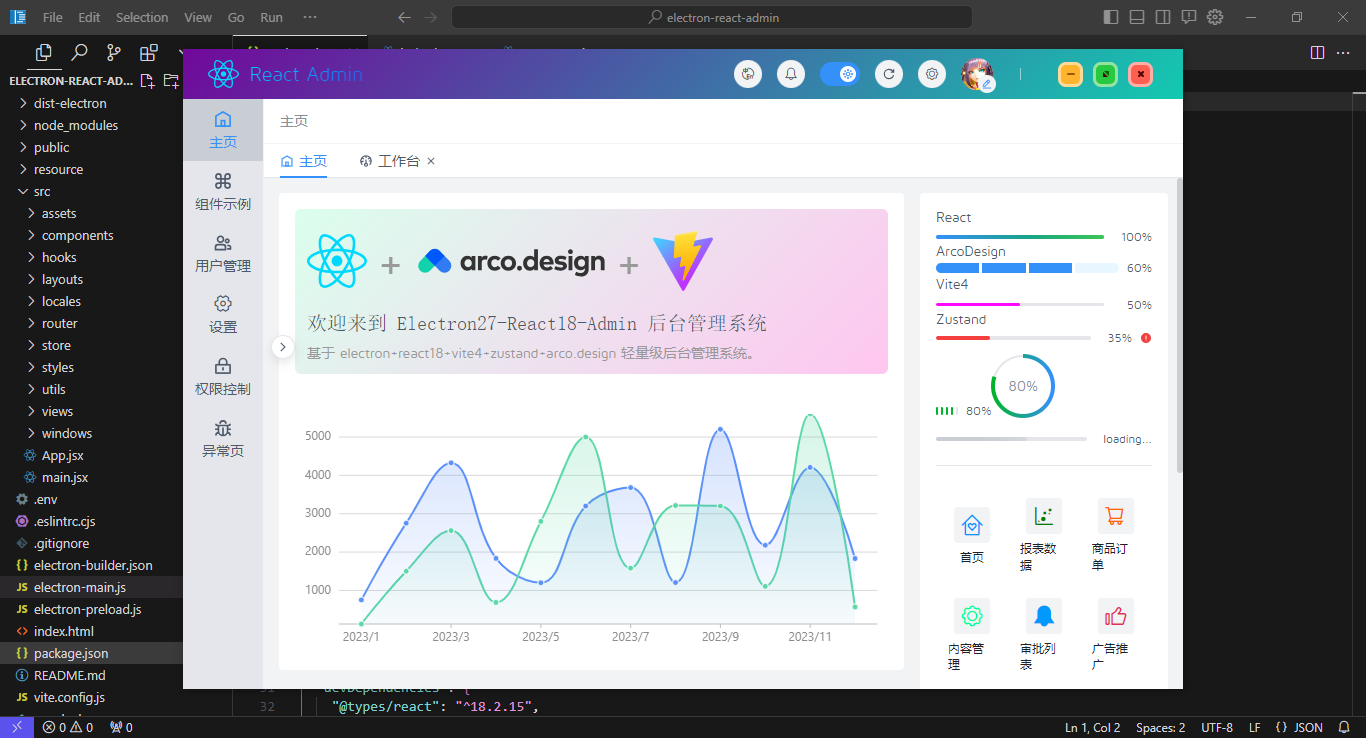Toggle the theme switch in React Admin header
Image resolution: width=1366 pixels, height=738 pixels.
(x=839, y=74)
